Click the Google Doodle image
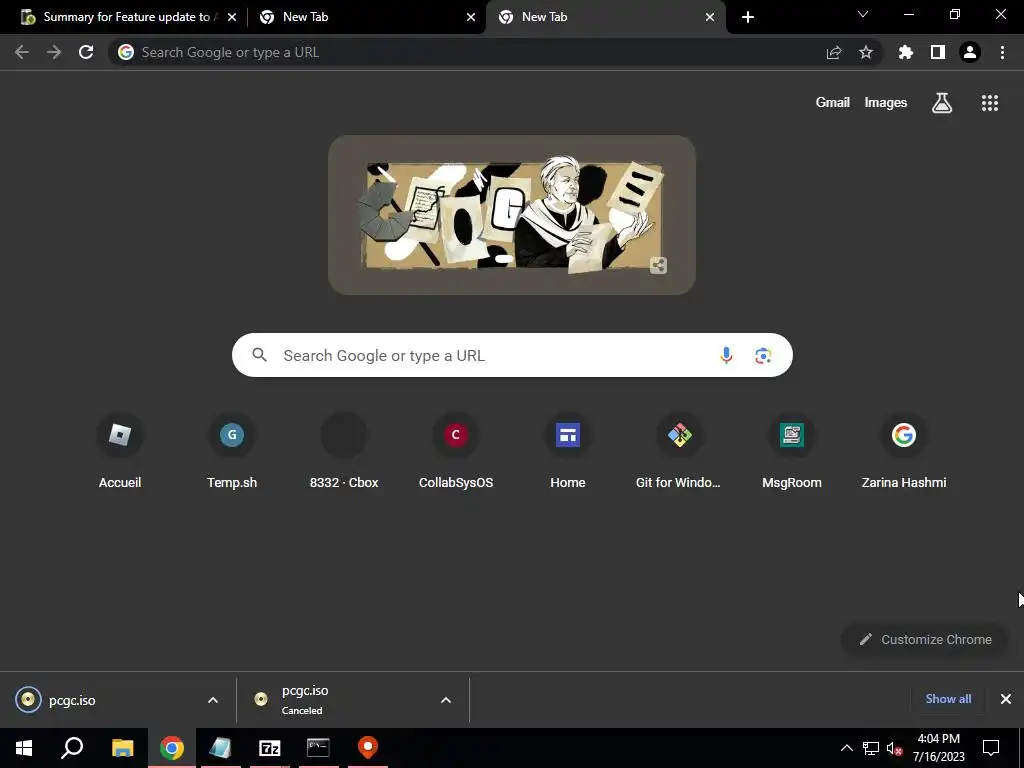 coord(512,215)
